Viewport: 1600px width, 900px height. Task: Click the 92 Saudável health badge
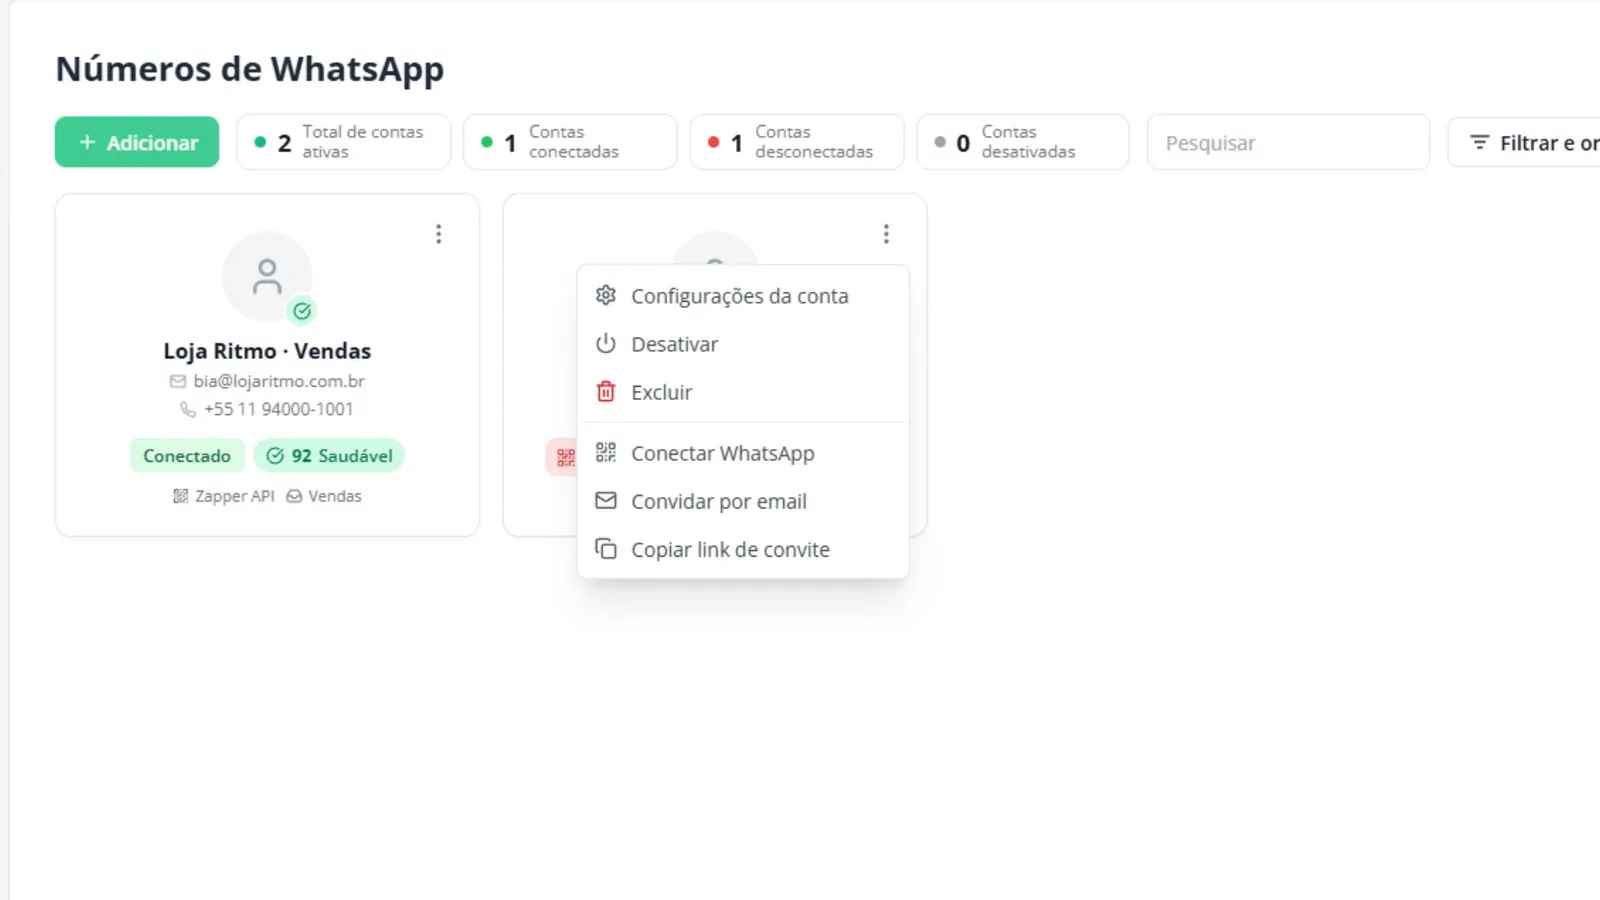329,456
